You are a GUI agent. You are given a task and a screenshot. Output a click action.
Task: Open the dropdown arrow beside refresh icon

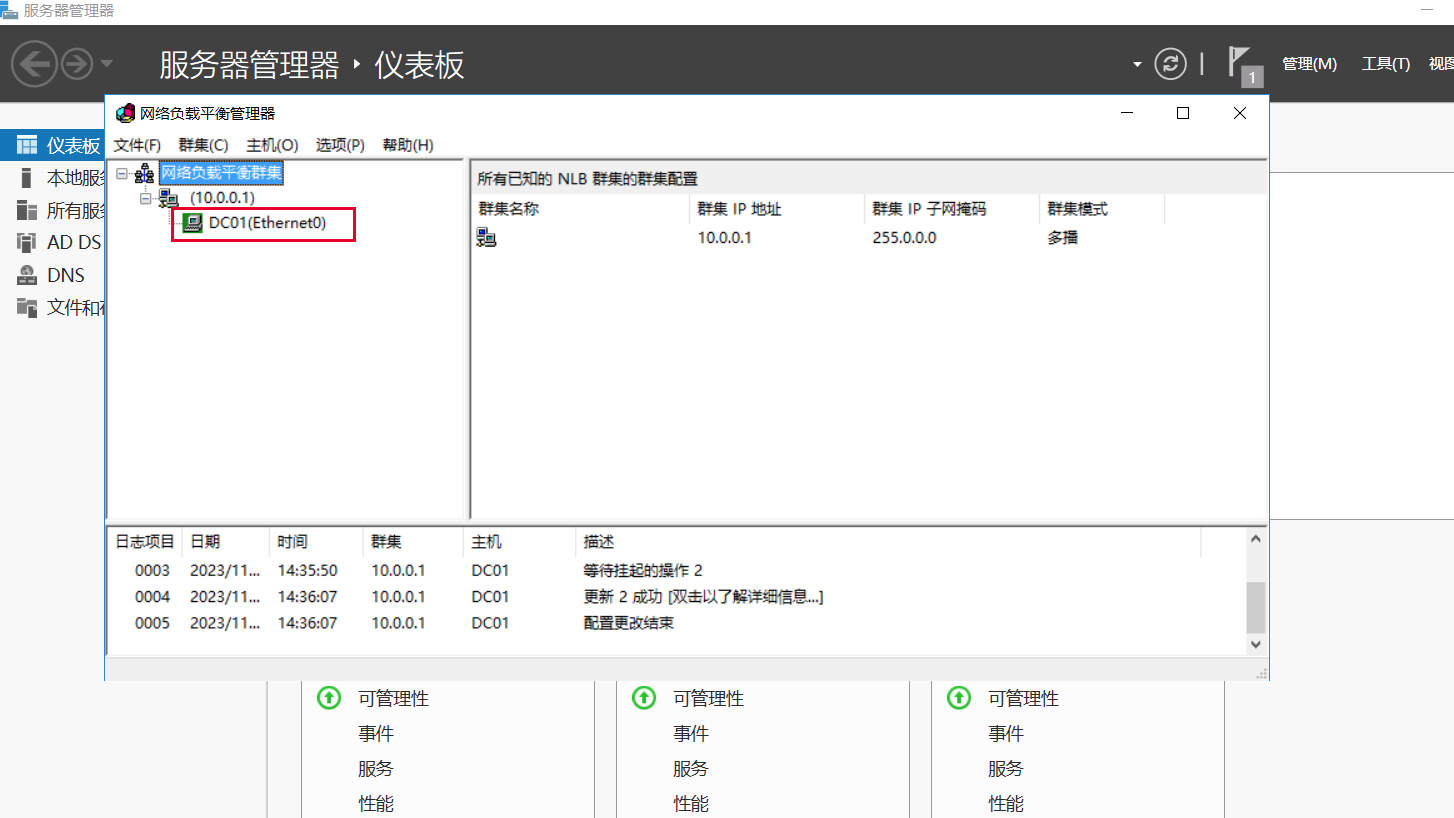click(1137, 65)
